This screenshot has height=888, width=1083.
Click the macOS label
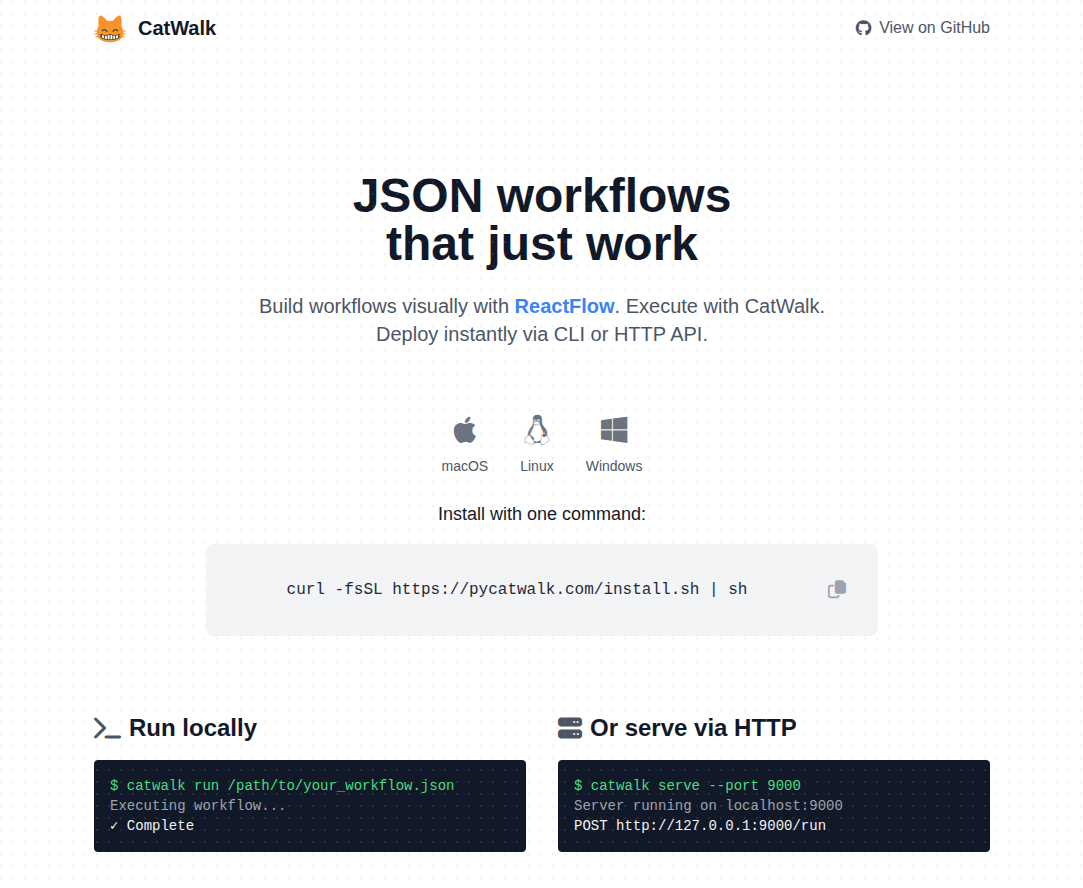coord(465,466)
